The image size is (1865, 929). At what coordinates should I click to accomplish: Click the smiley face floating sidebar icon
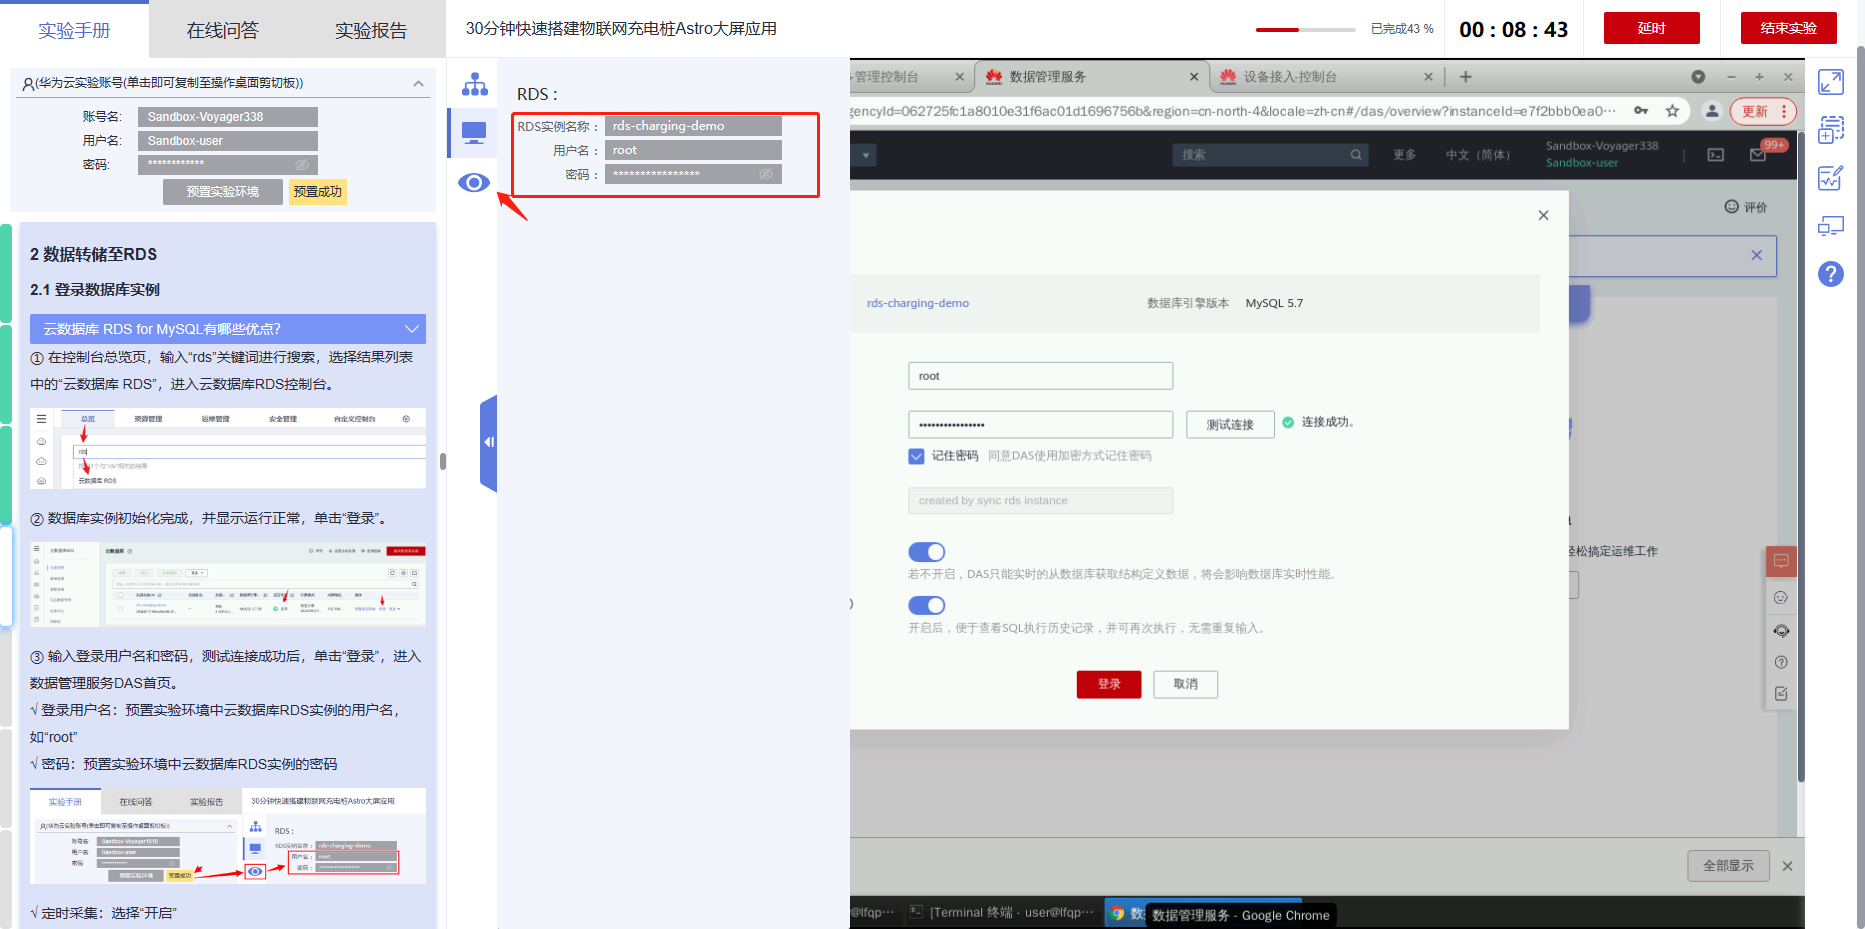tap(1781, 598)
